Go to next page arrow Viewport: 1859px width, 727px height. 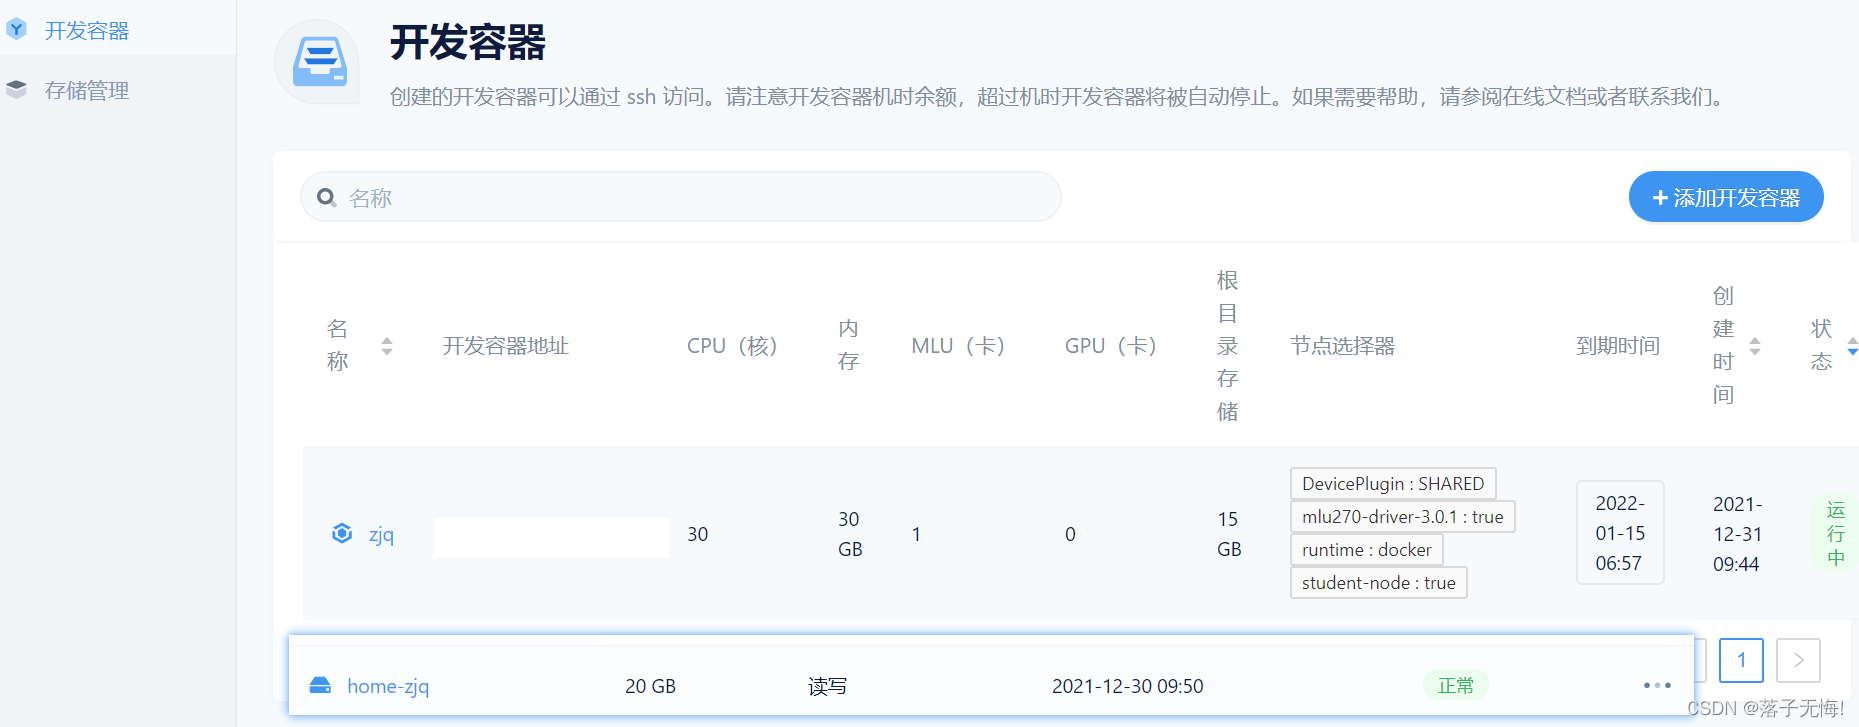[1798, 660]
